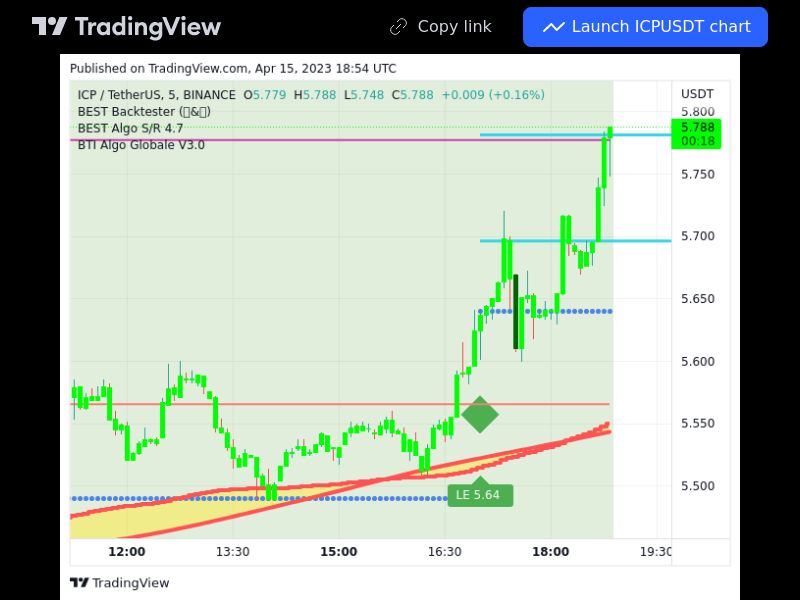The image size is (800, 600).
Task: Select the BEST Backtester indicator label
Action: pyautogui.click(x=144, y=112)
